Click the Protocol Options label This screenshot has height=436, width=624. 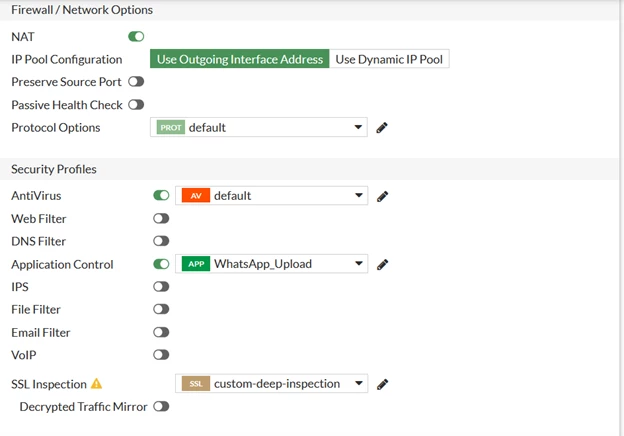click(56, 128)
